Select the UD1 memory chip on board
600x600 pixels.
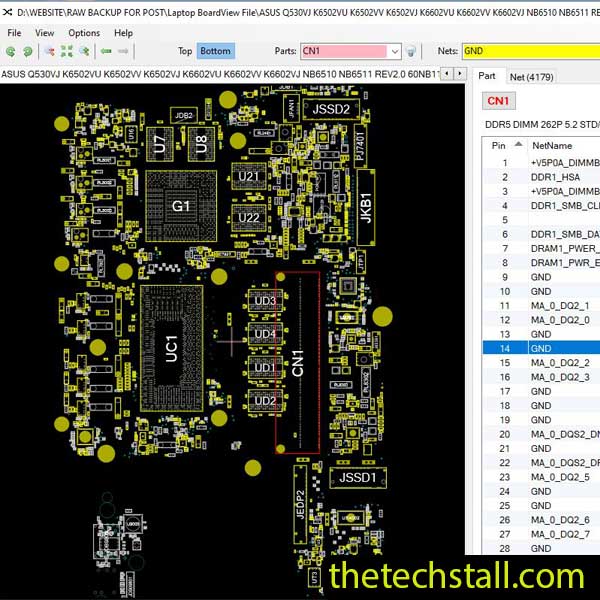point(265,367)
